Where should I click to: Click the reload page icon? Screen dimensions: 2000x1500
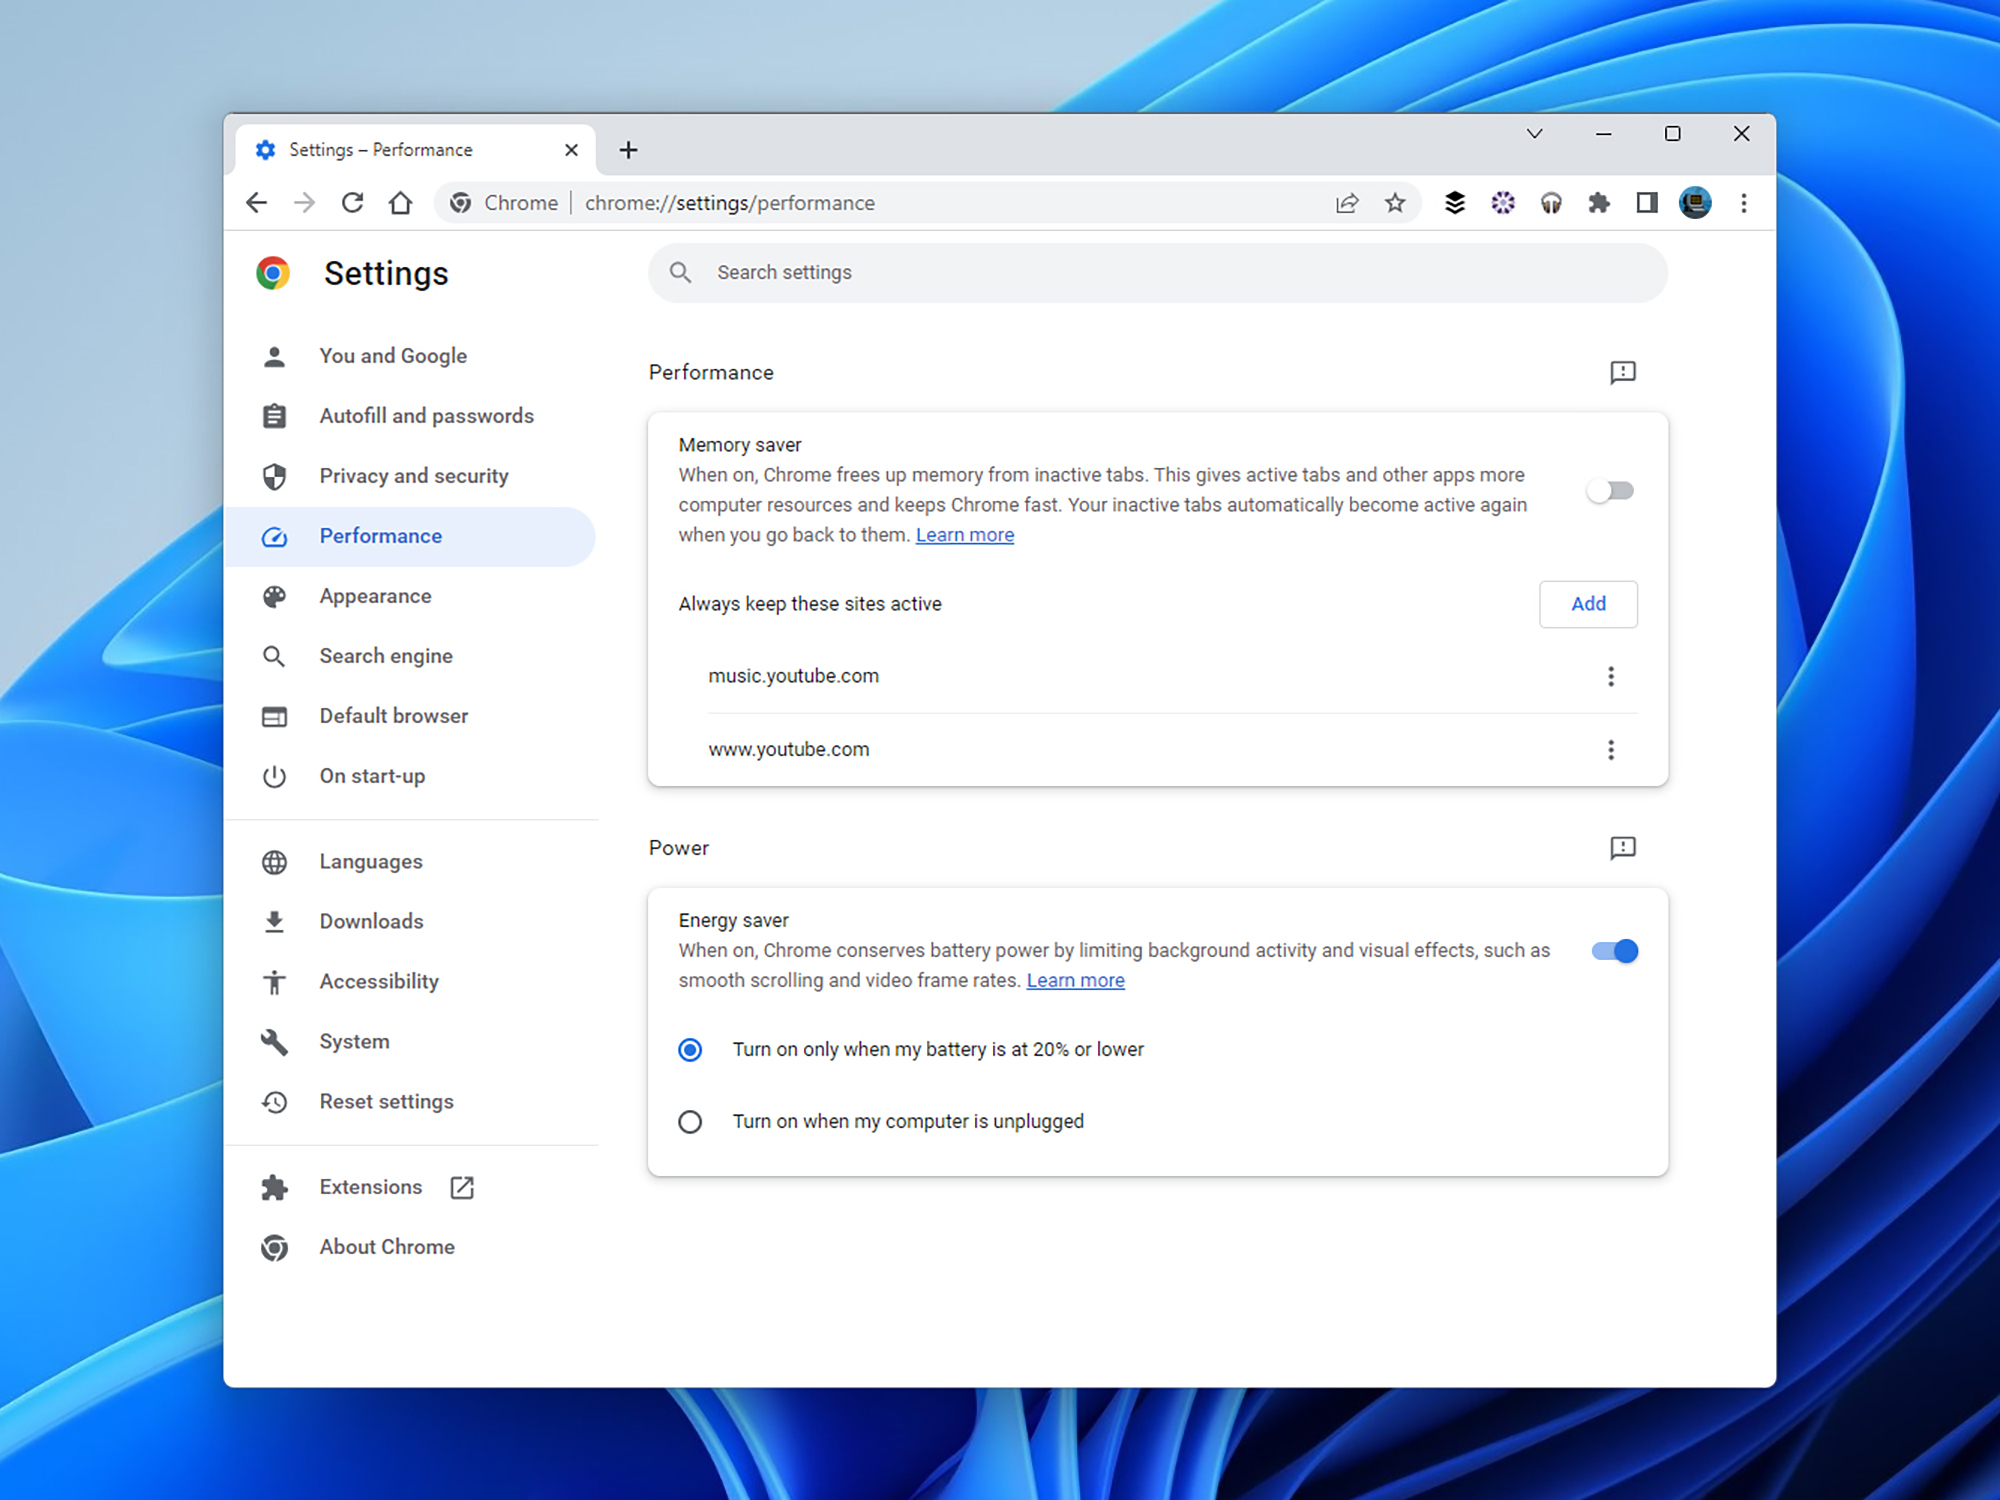point(352,203)
